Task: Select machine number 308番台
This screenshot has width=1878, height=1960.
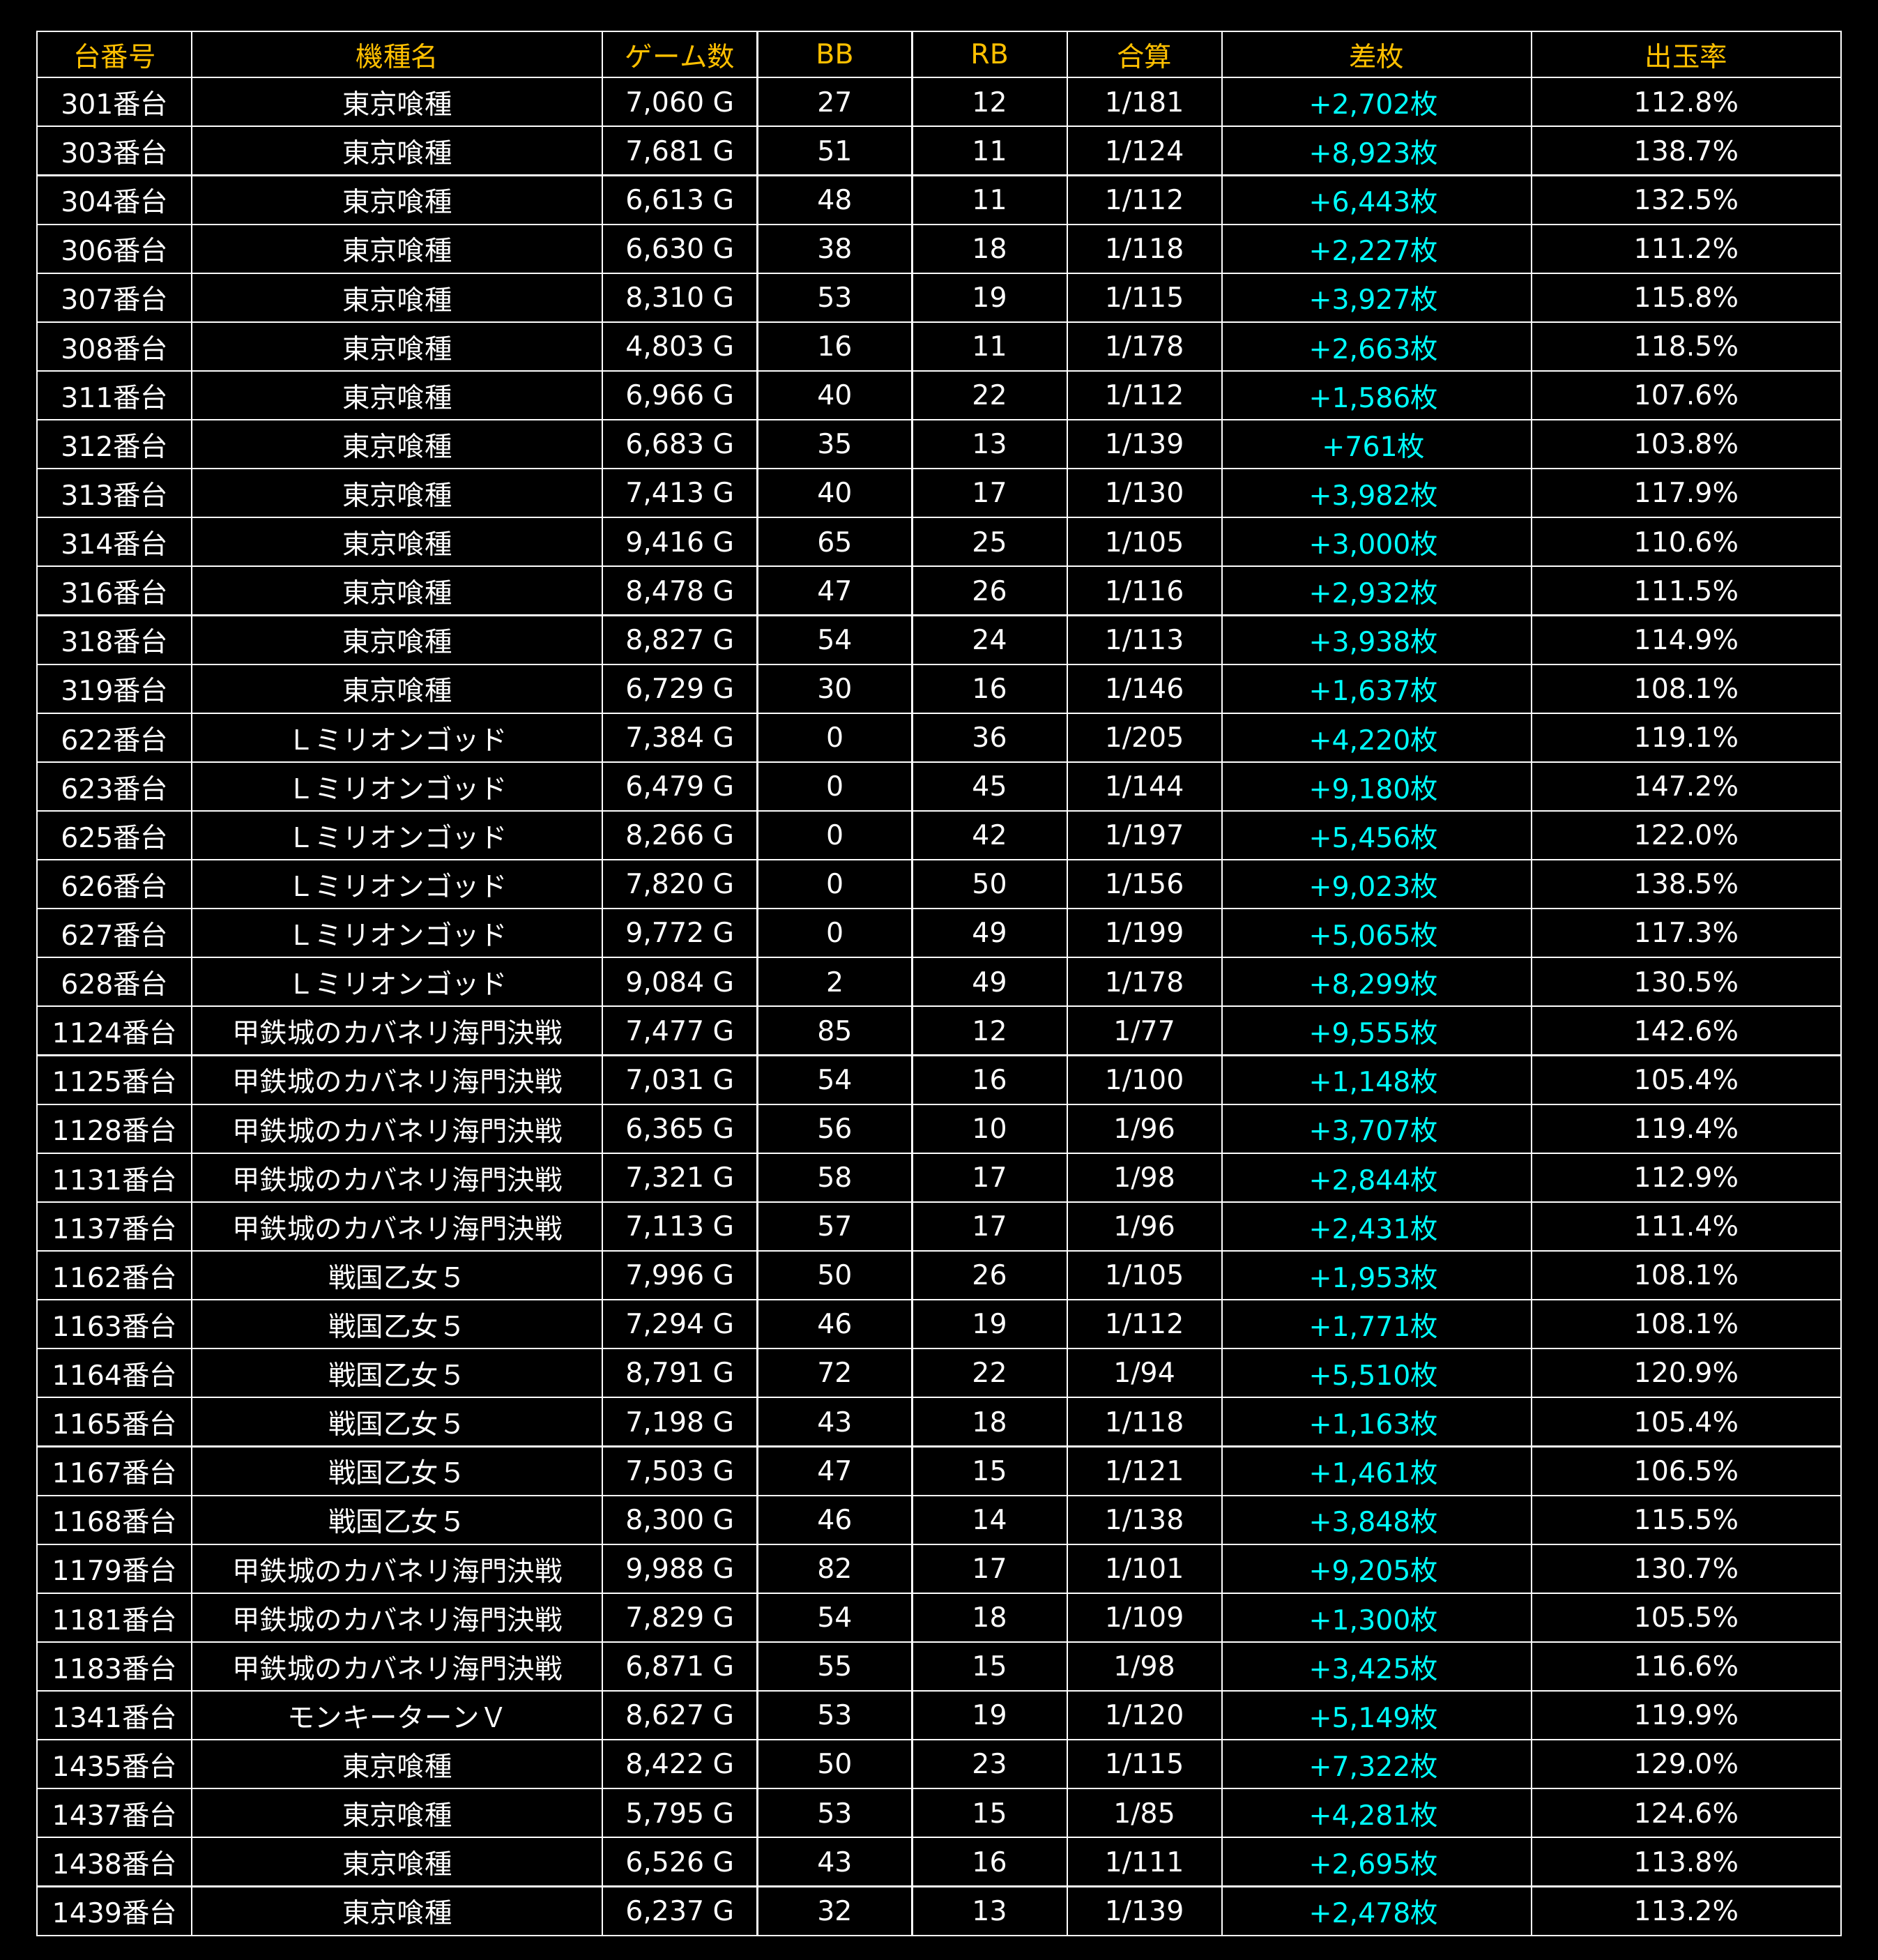Action: coord(114,347)
